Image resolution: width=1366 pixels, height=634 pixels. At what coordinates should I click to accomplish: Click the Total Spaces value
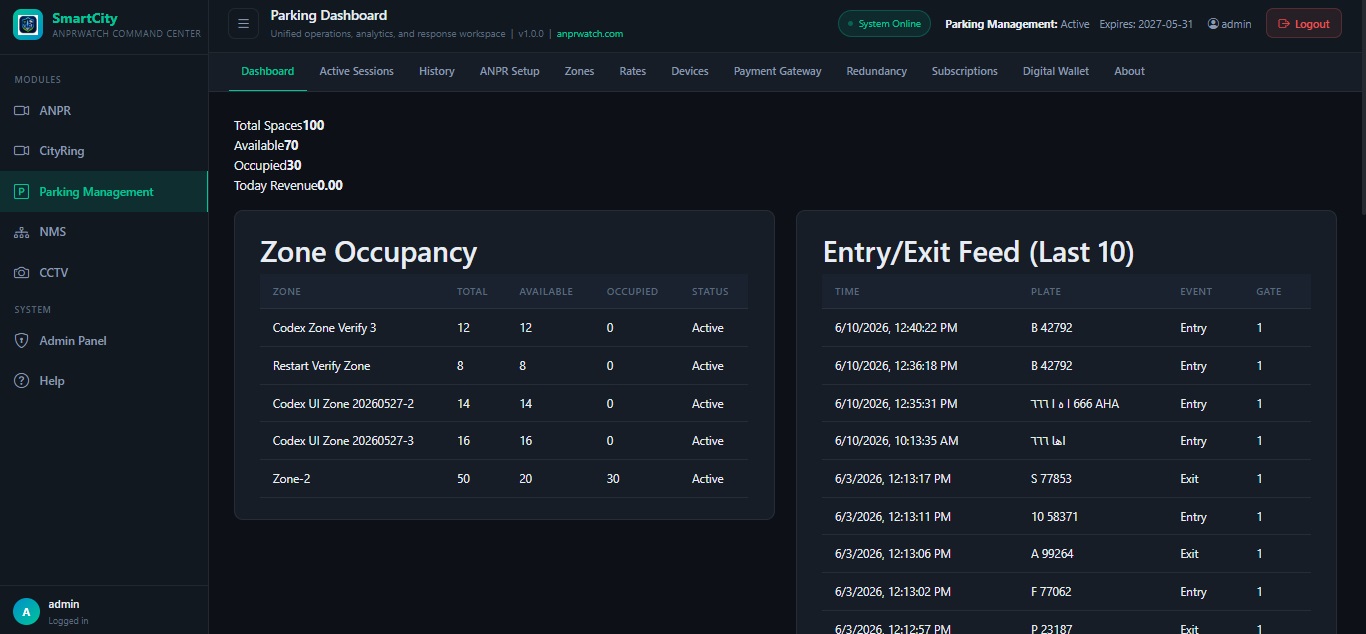(314, 126)
